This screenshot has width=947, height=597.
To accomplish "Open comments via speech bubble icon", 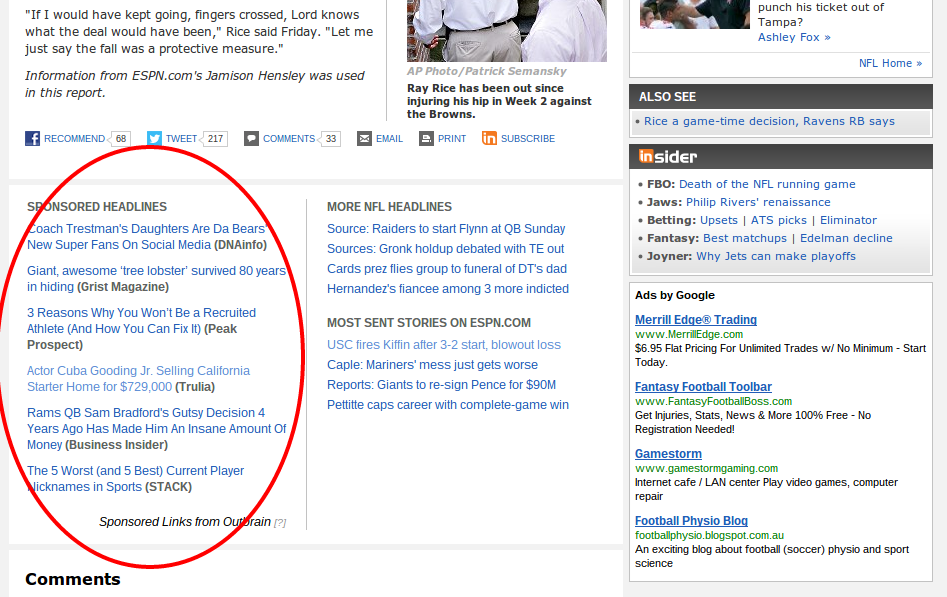I will pos(251,138).
